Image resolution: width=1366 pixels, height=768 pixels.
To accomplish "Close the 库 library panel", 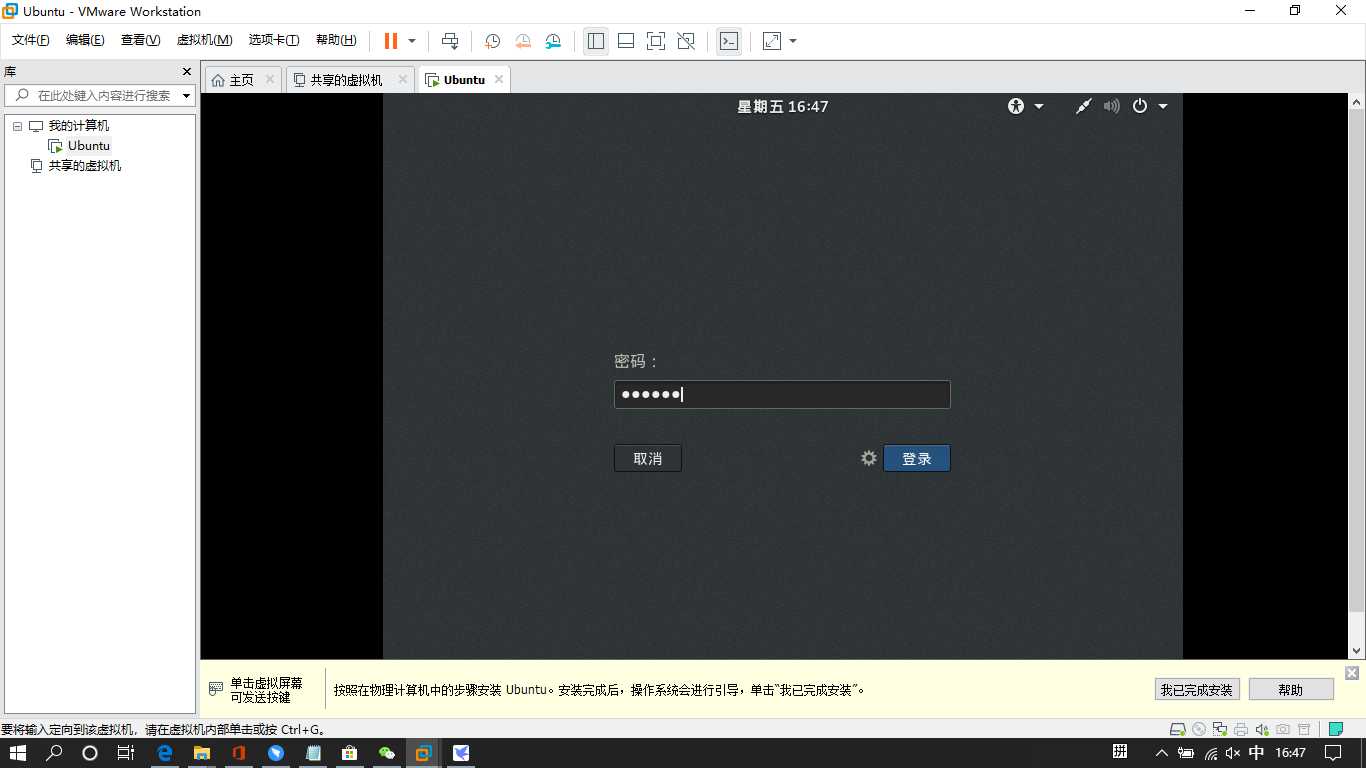I will (x=186, y=72).
